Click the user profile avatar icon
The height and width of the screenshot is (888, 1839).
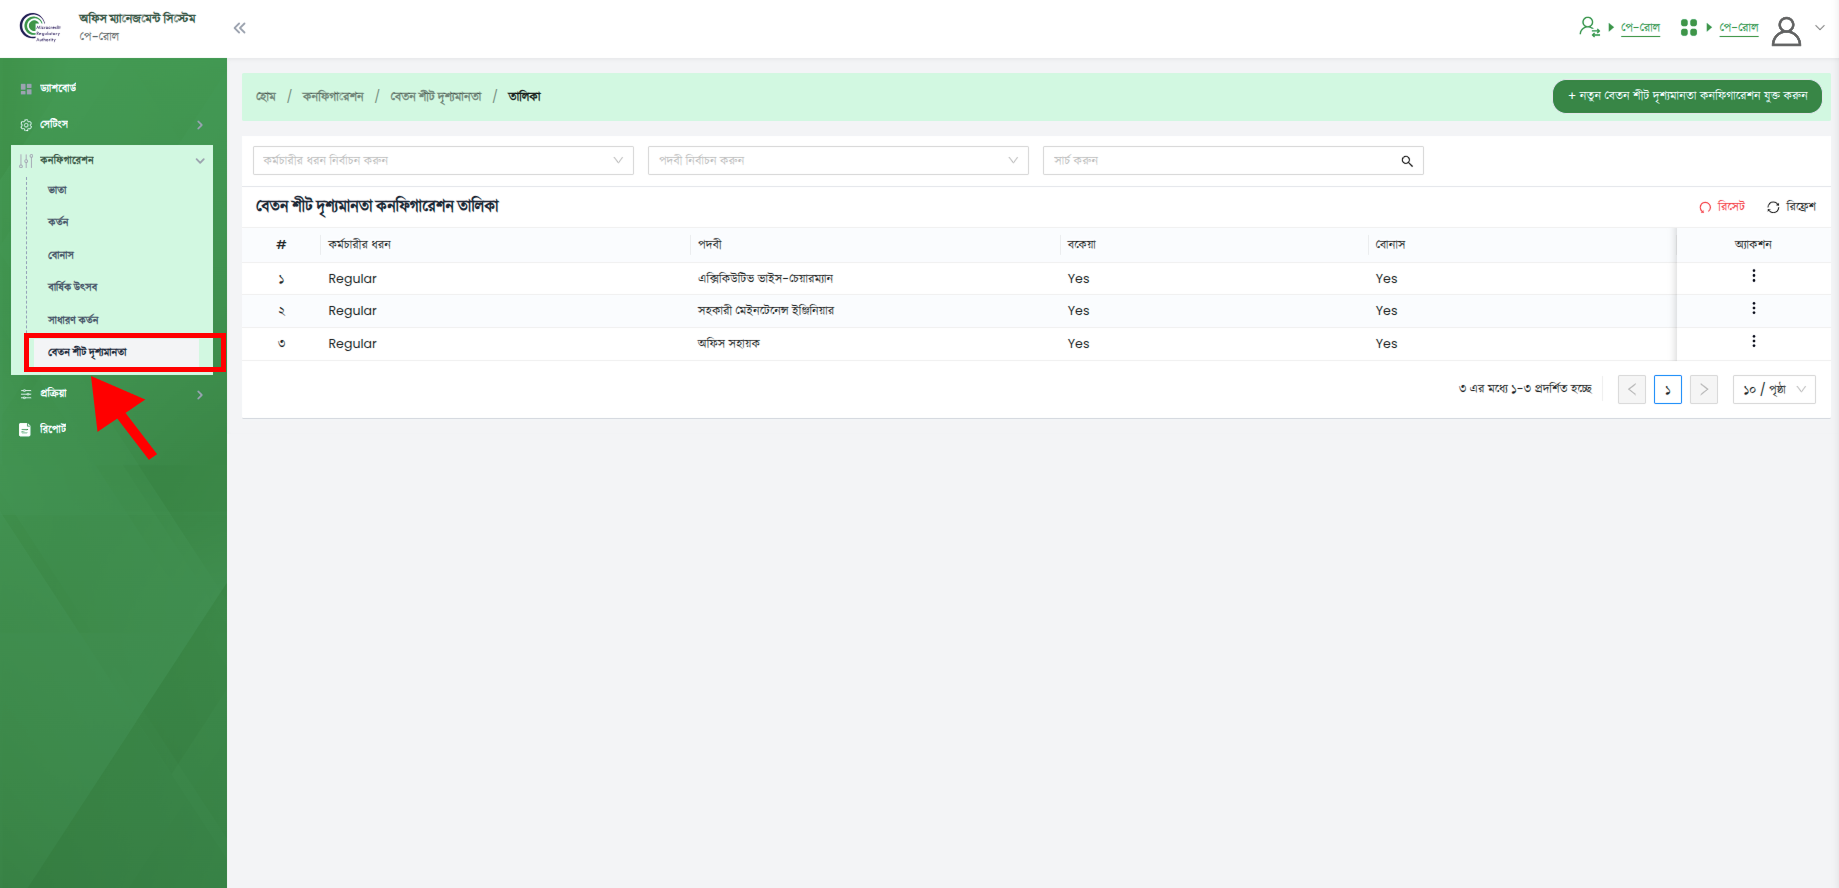pos(1786,30)
